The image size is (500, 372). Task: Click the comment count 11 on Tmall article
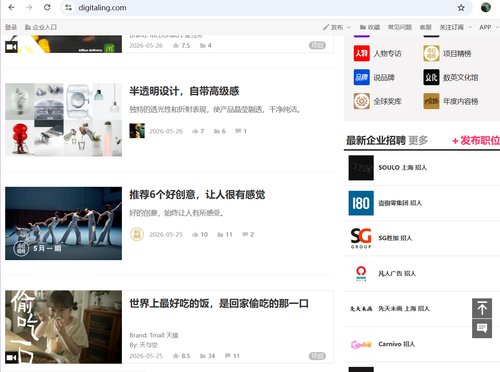[x=233, y=356]
